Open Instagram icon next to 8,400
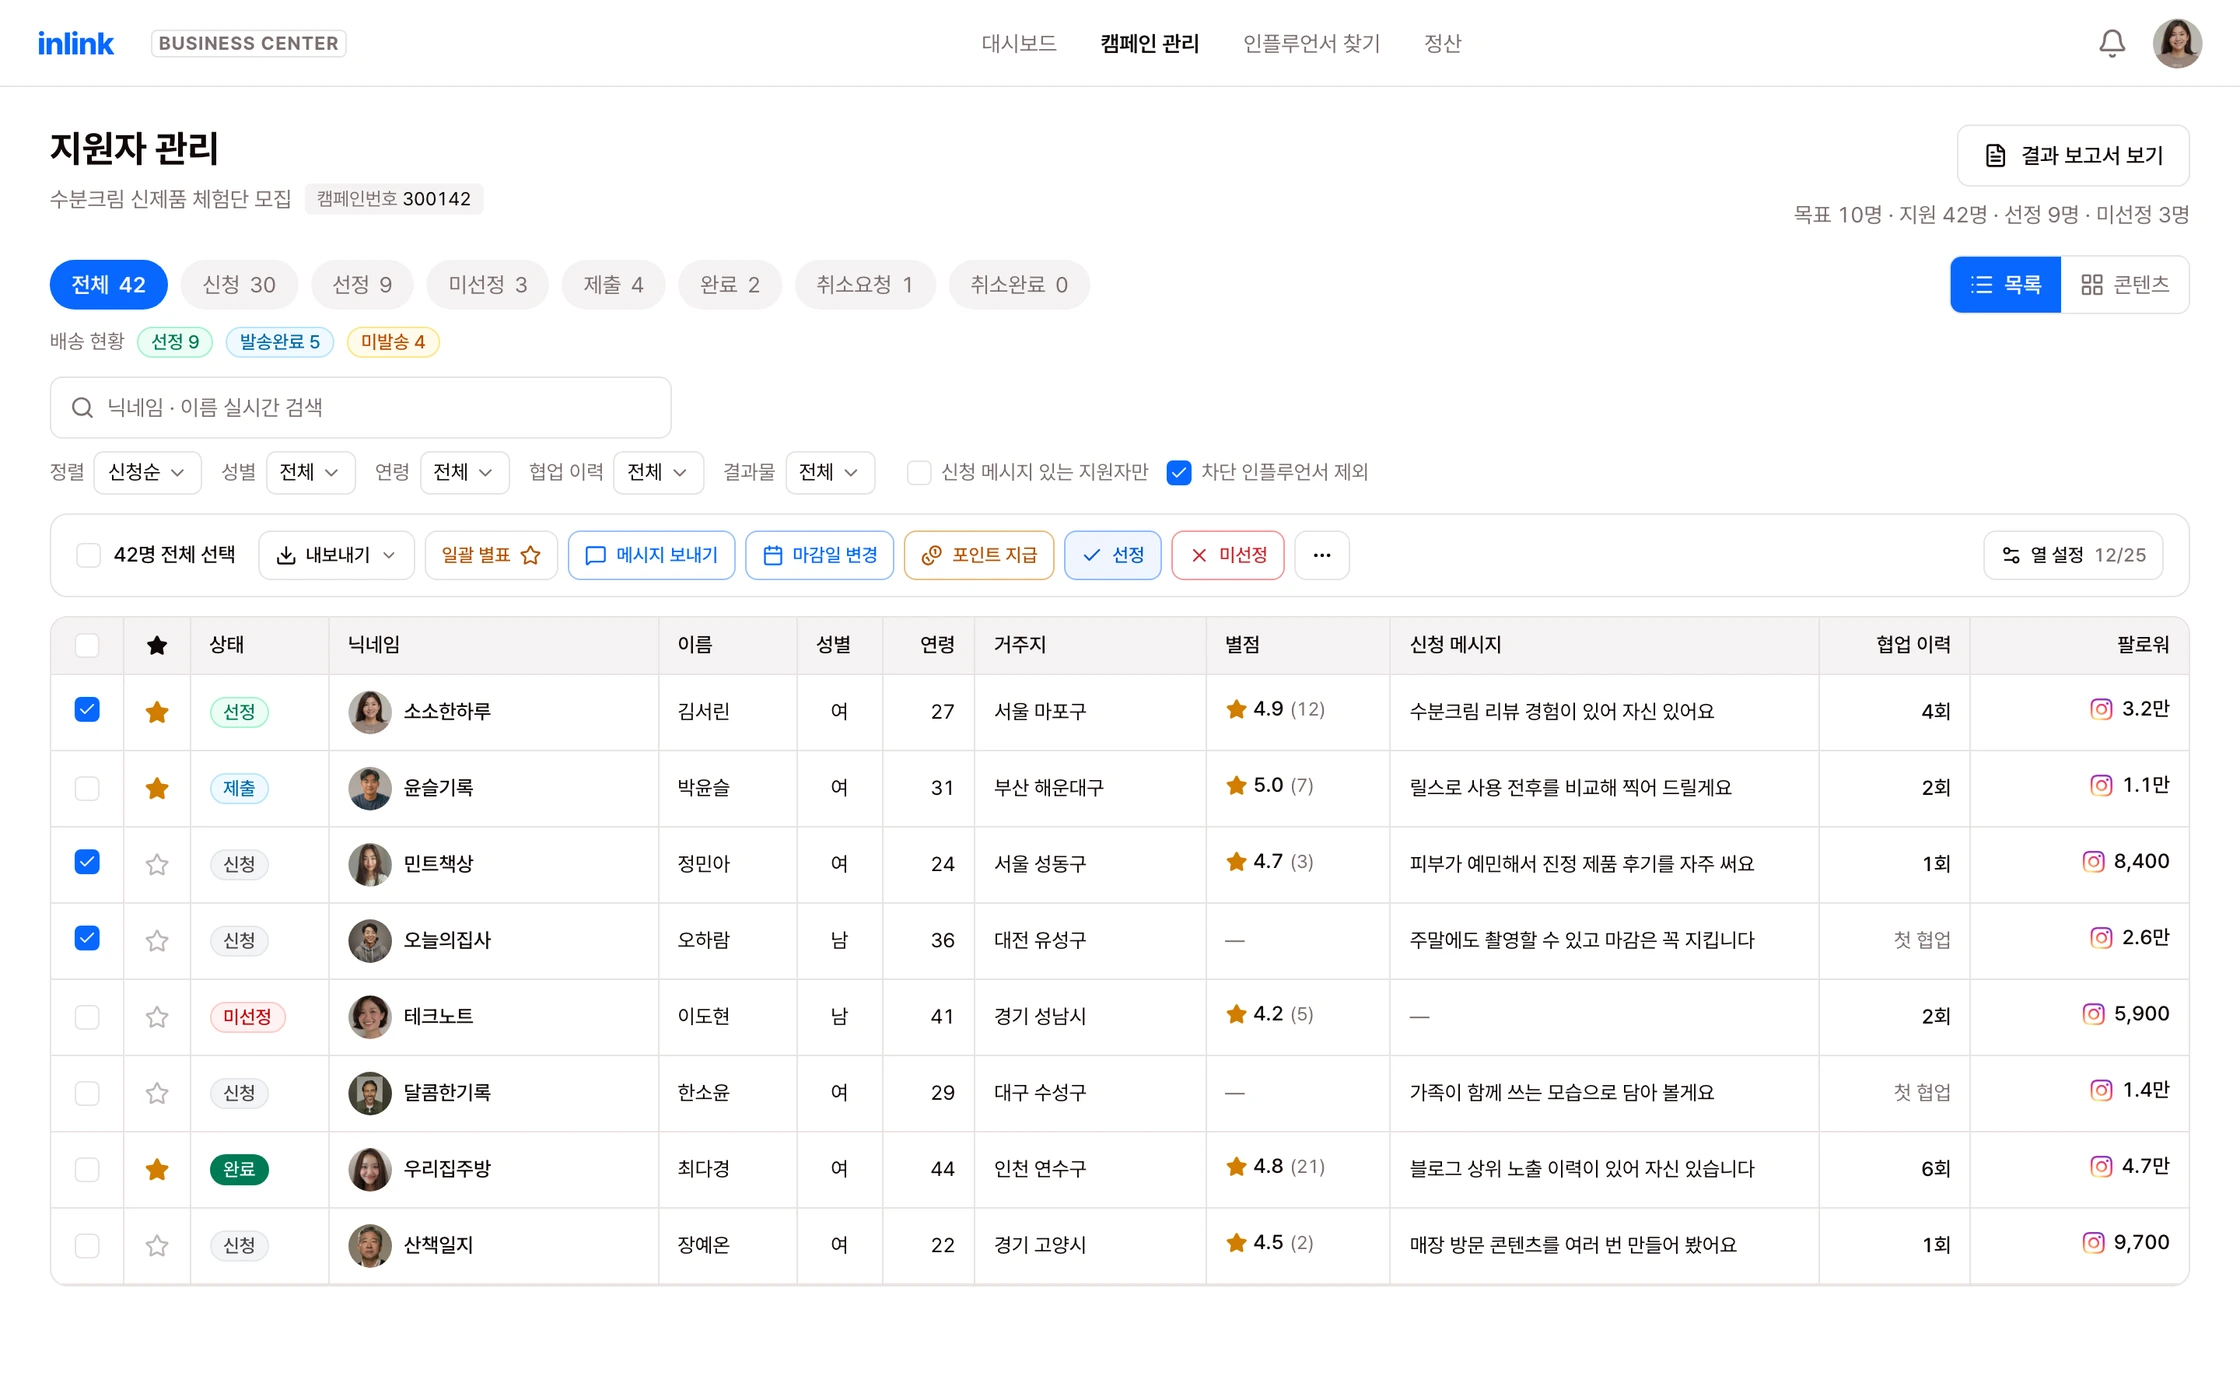The height and width of the screenshot is (1400, 2240). [x=2093, y=861]
